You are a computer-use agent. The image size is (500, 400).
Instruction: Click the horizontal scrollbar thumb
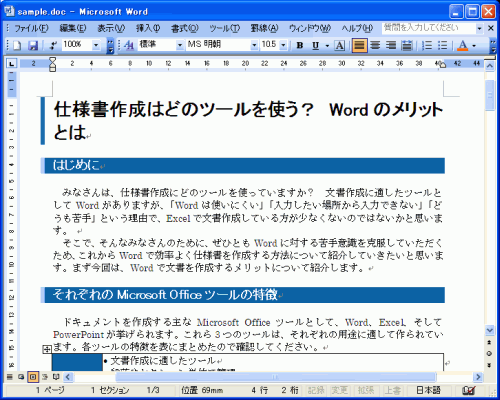[275, 377]
